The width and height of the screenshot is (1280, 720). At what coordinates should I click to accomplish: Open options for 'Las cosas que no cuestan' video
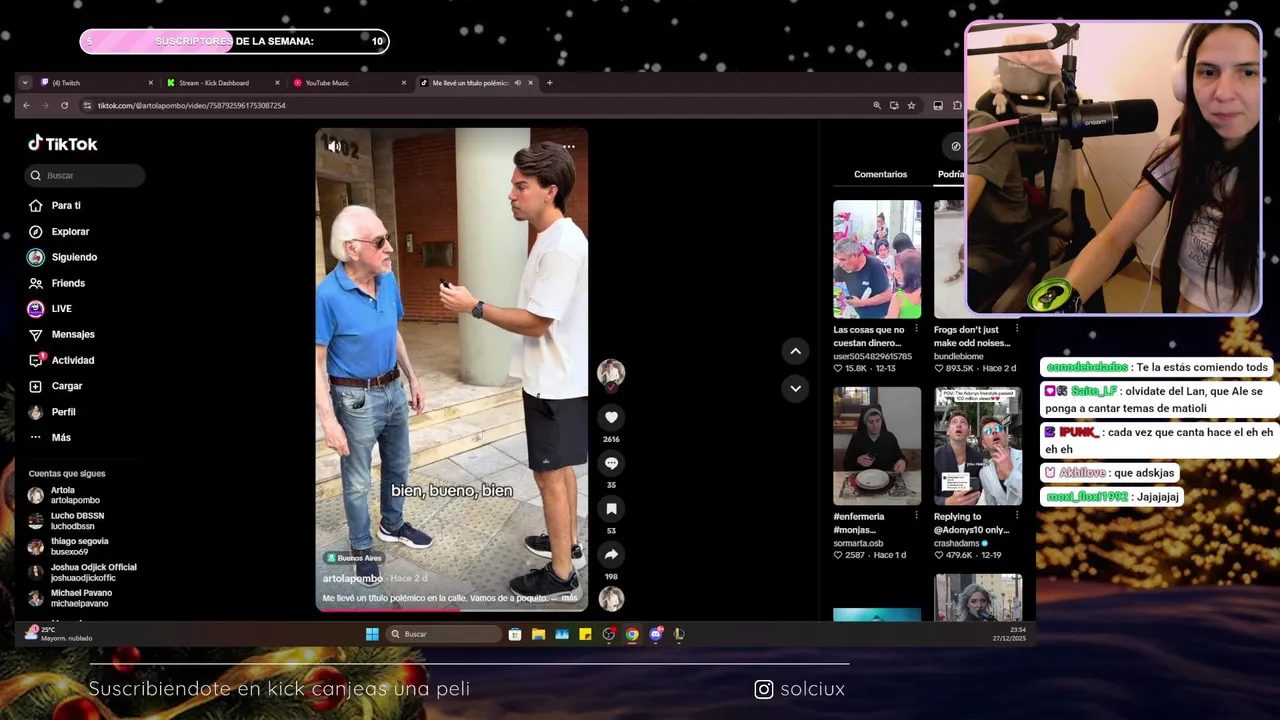916,329
